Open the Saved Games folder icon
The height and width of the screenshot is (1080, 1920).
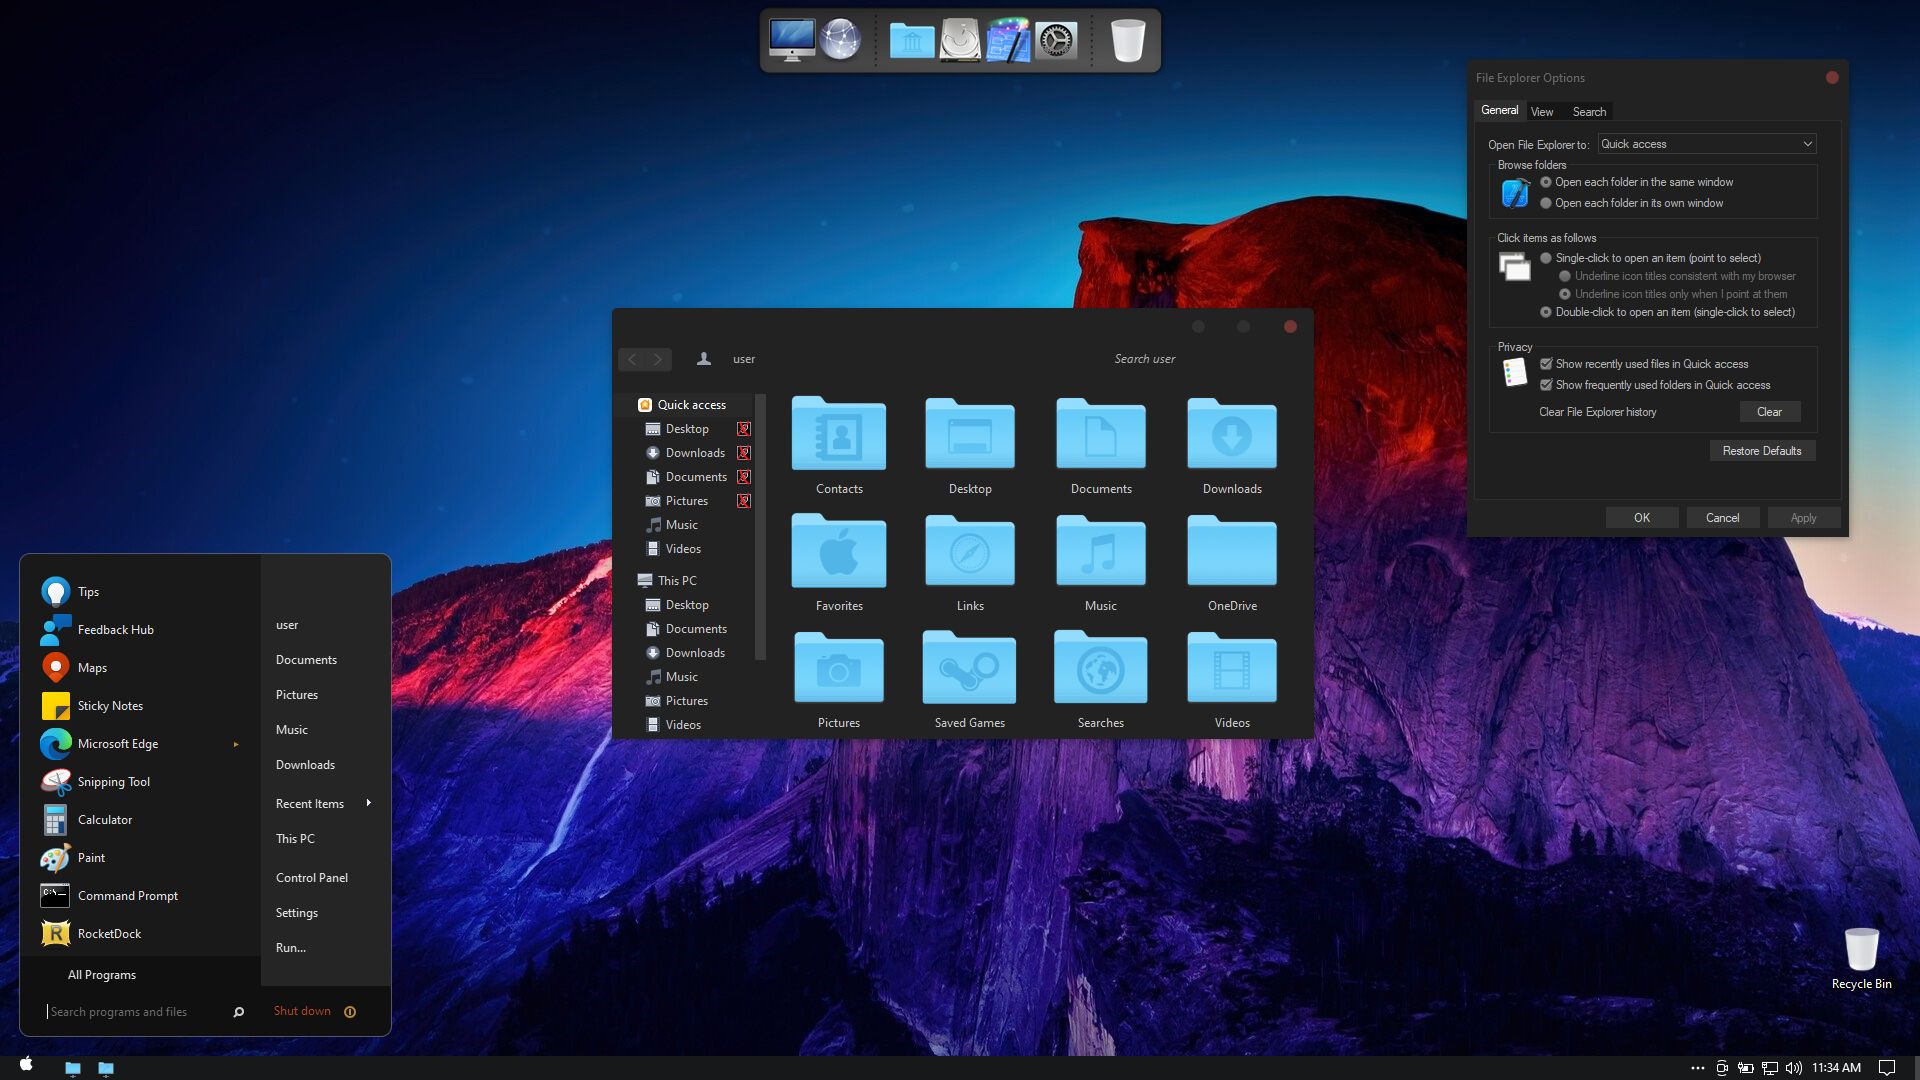tap(968, 668)
